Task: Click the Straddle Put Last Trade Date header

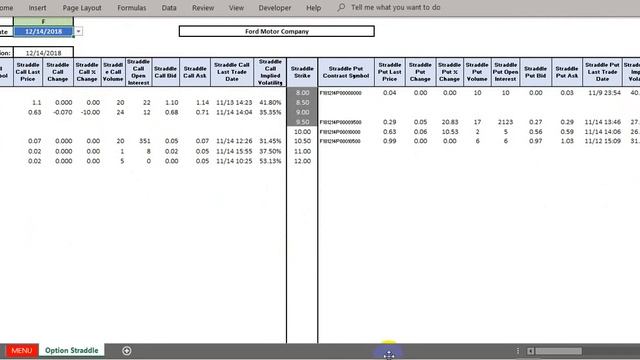Action: click(x=602, y=72)
